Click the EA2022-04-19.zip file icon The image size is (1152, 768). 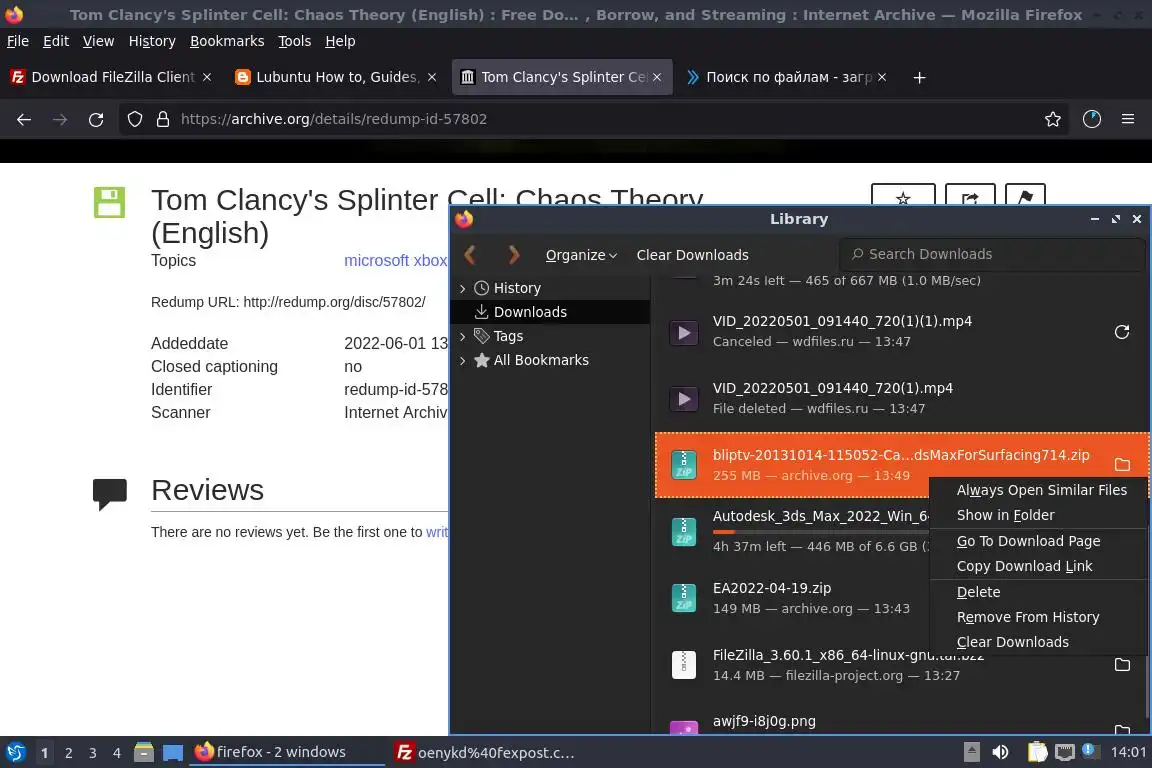pos(684,598)
